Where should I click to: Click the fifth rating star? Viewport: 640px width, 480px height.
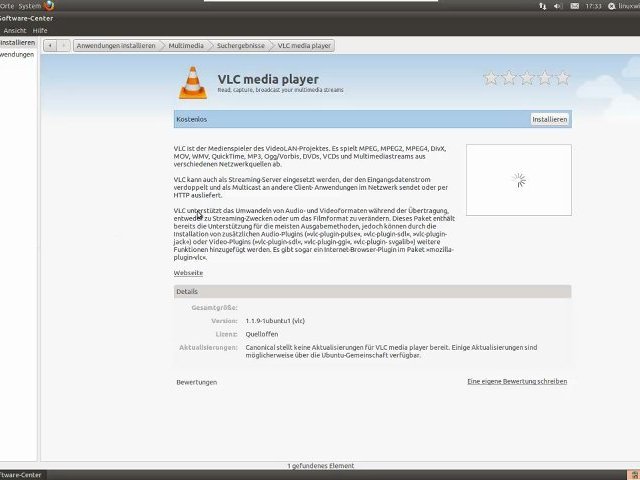[x=562, y=78]
